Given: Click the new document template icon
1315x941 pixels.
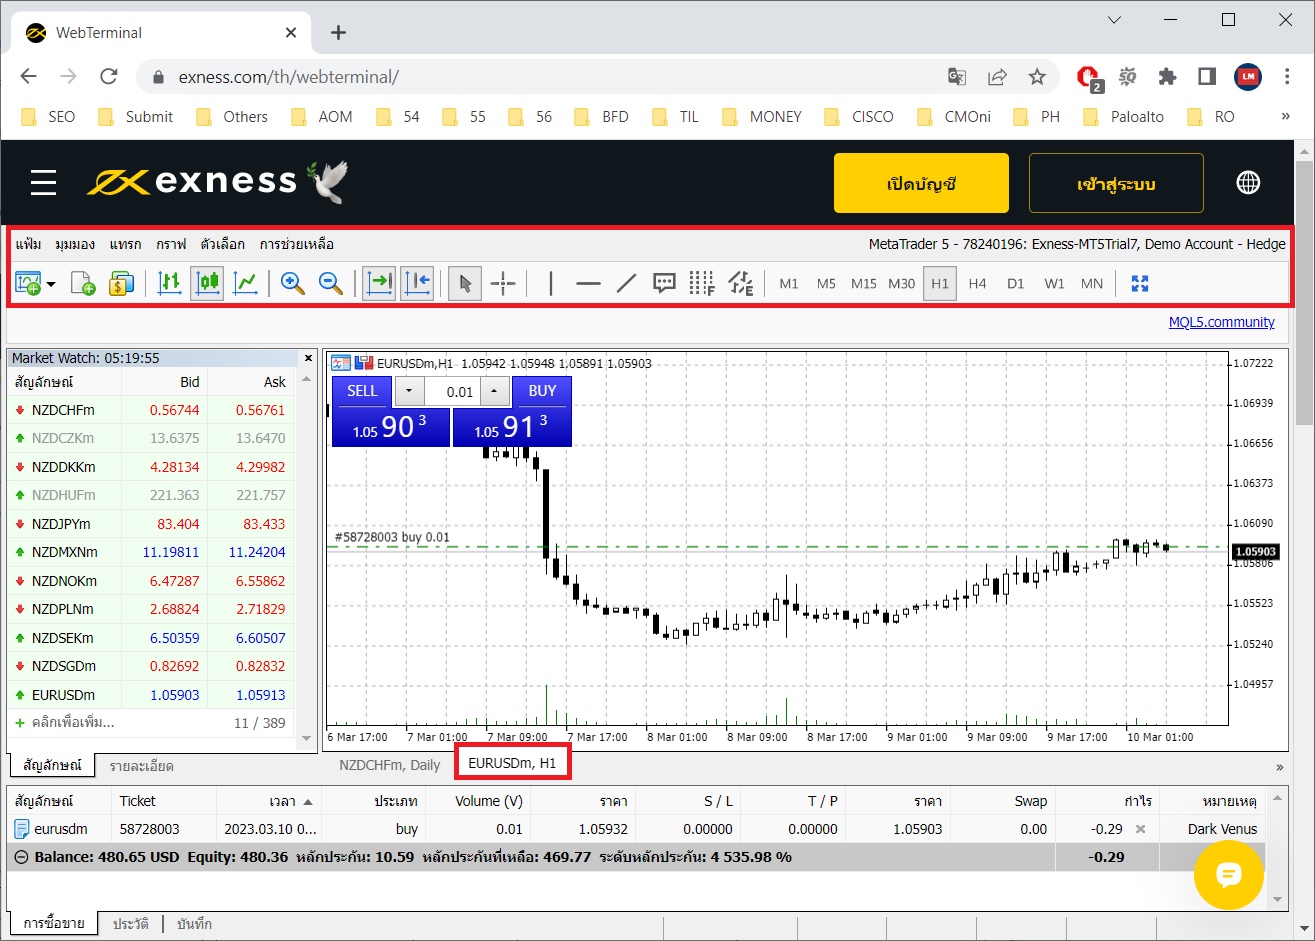Looking at the screenshot, I should pos(83,284).
